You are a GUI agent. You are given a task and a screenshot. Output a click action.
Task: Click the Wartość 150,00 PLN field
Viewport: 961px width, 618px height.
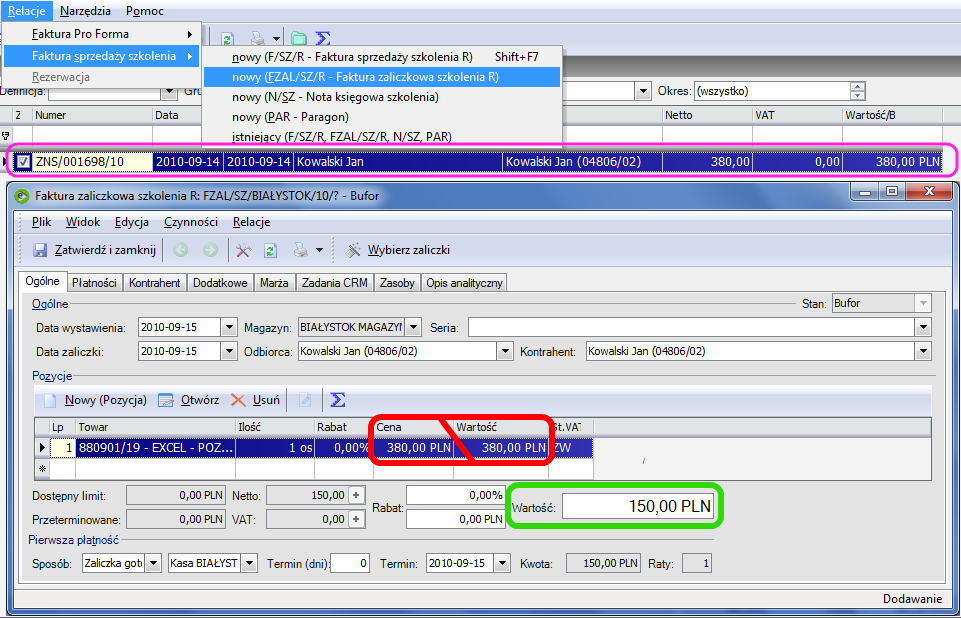(x=638, y=506)
